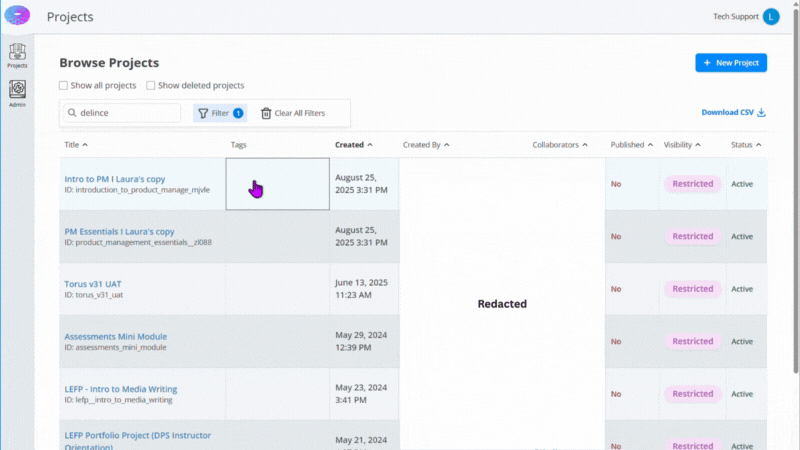Open LEFP - Intro to Media Writing project
800x450 pixels.
(120, 389)
